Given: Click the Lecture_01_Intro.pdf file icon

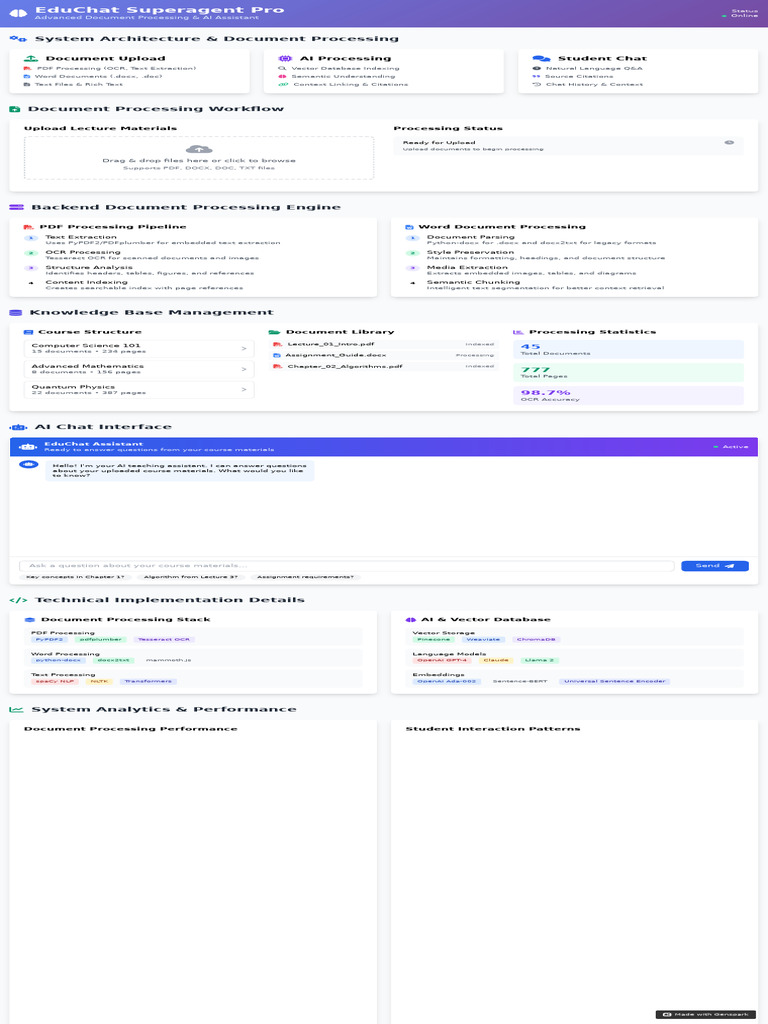Looking at the screenshot, I should 278,344.
